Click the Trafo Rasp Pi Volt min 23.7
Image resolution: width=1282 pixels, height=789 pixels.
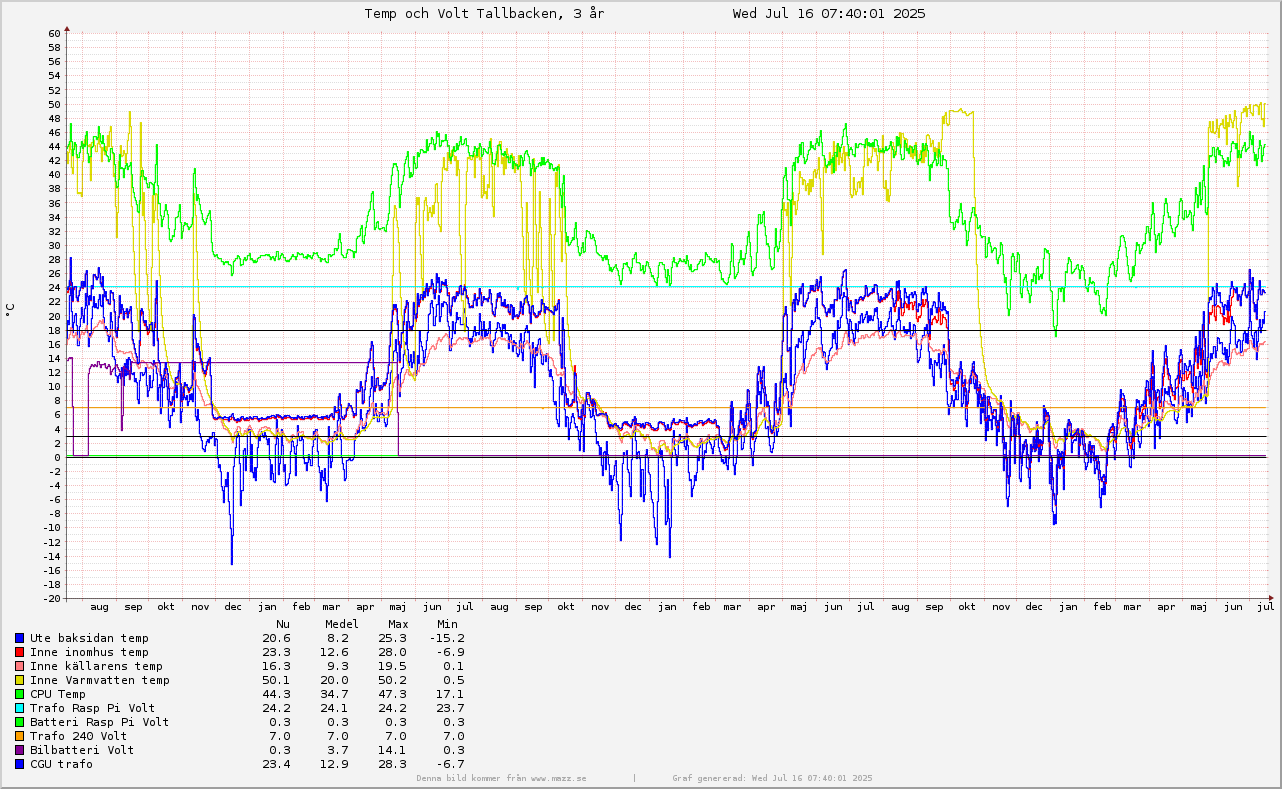[451, 708]
